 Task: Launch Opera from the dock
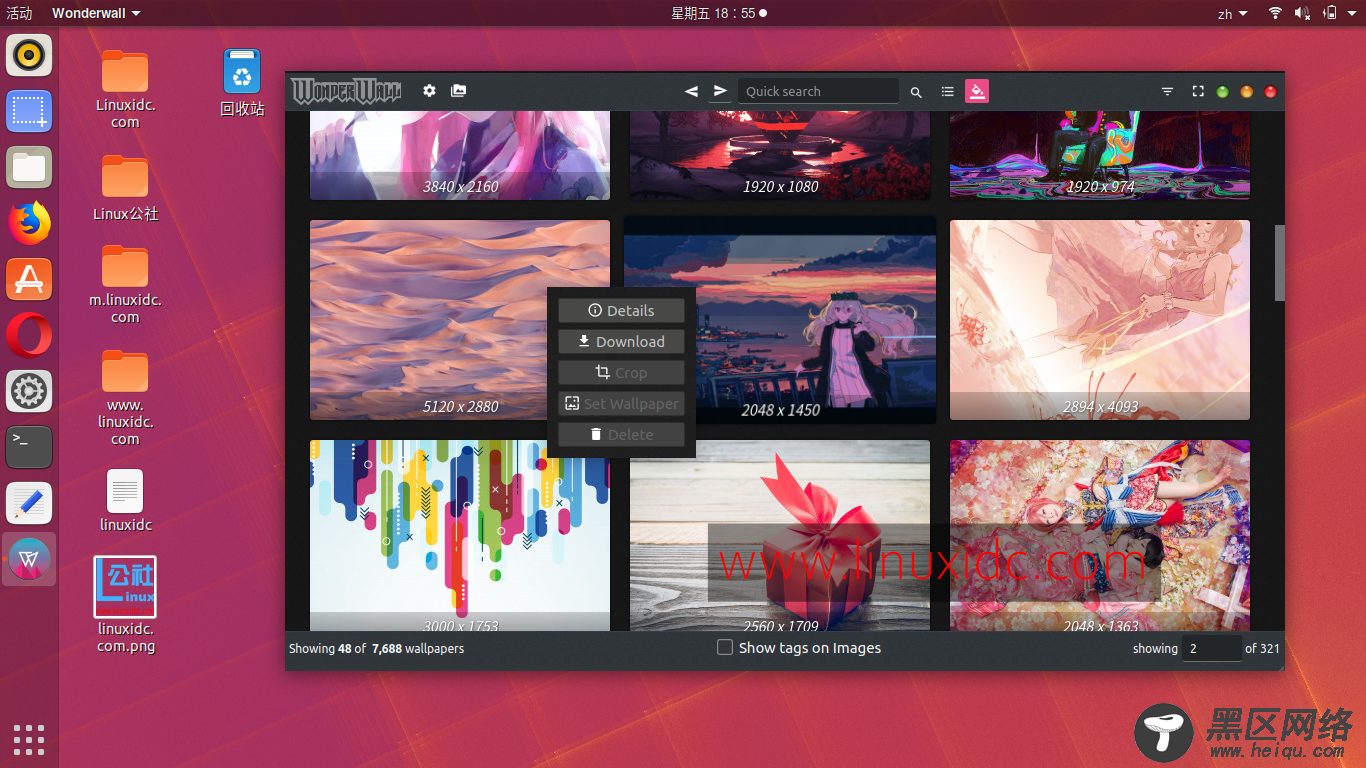[29, 335]
